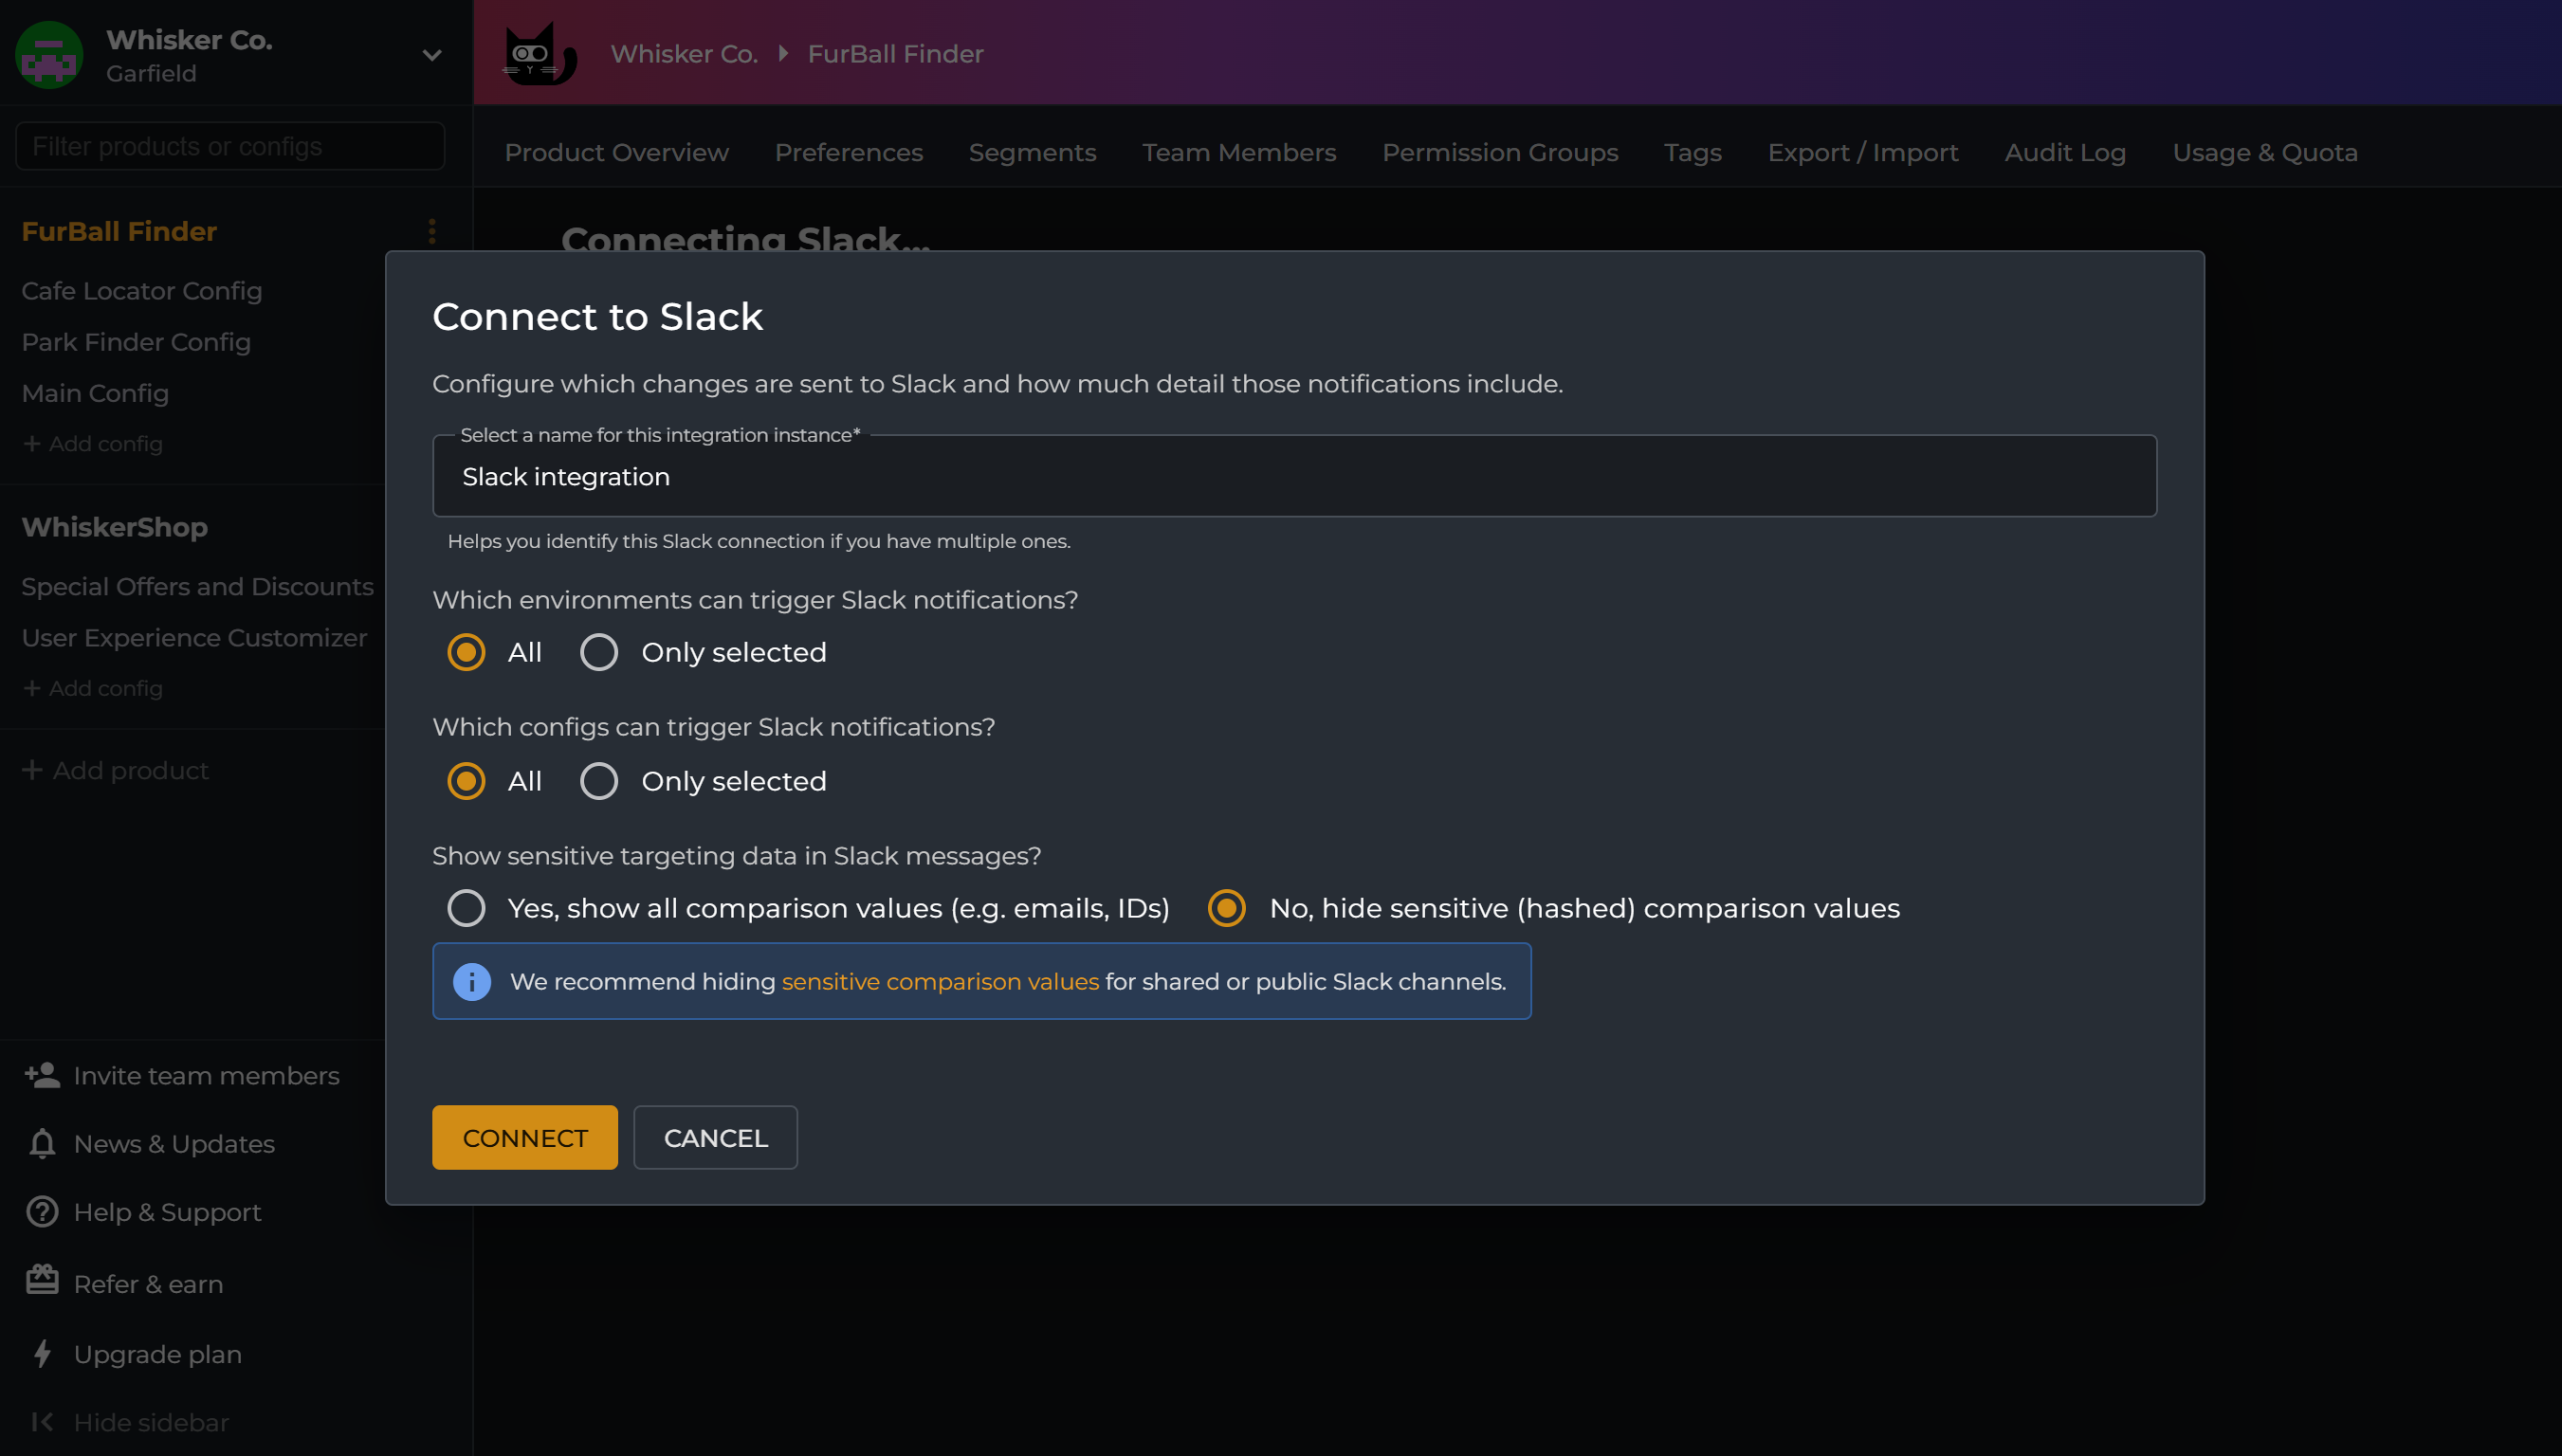Click the Upgrade plan lightning bolt icon

[x=41, y=1354]
